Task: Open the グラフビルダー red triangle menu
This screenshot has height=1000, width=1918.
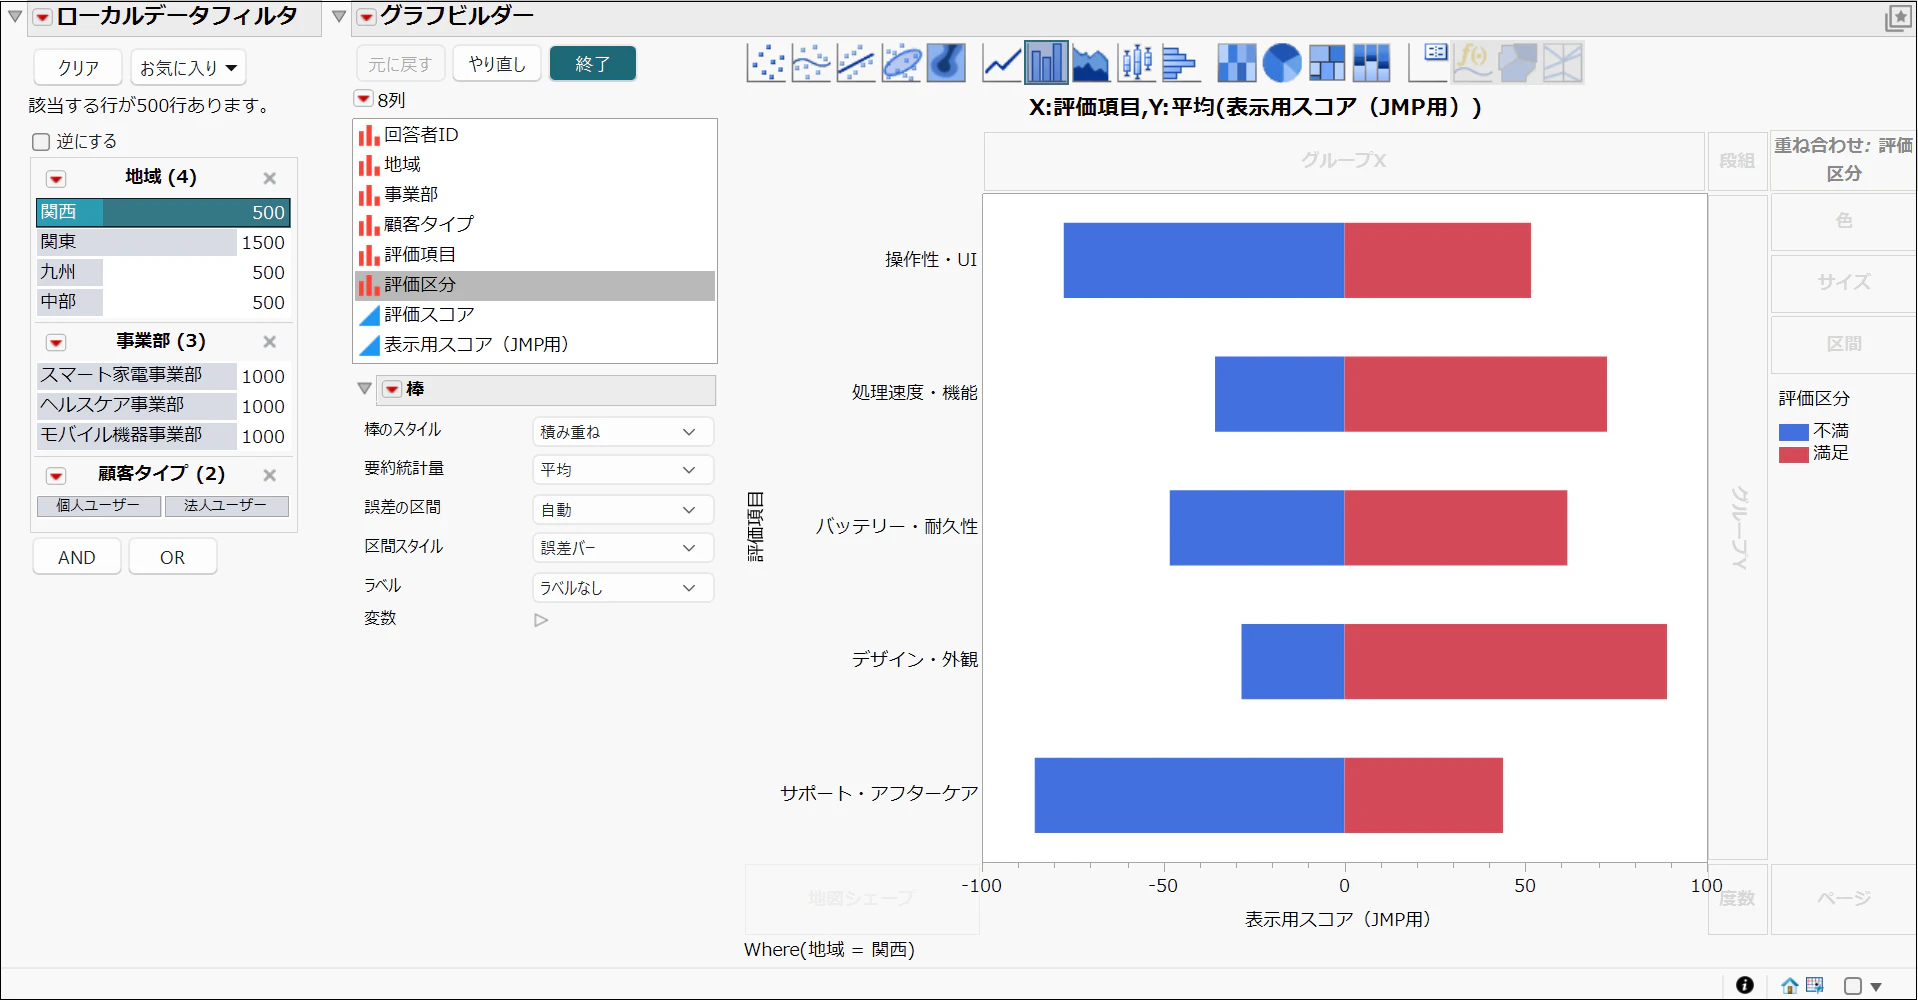Action: coord(367,17)
